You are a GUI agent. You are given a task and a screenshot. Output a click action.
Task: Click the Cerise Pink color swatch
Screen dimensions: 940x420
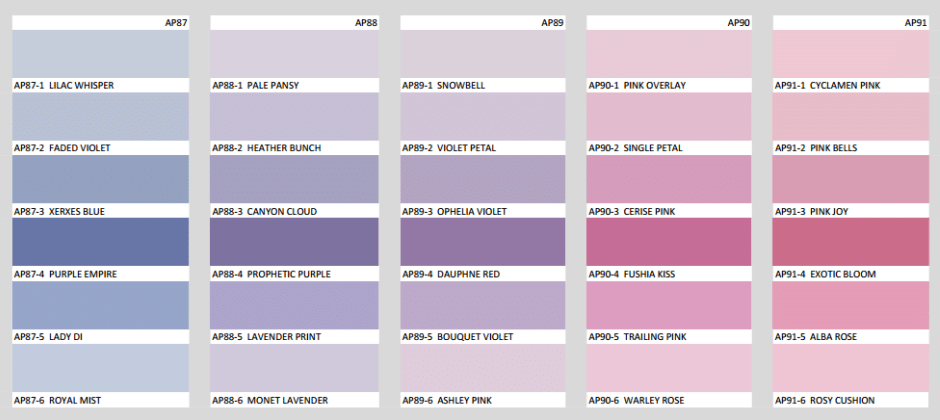tap(668, 179)
